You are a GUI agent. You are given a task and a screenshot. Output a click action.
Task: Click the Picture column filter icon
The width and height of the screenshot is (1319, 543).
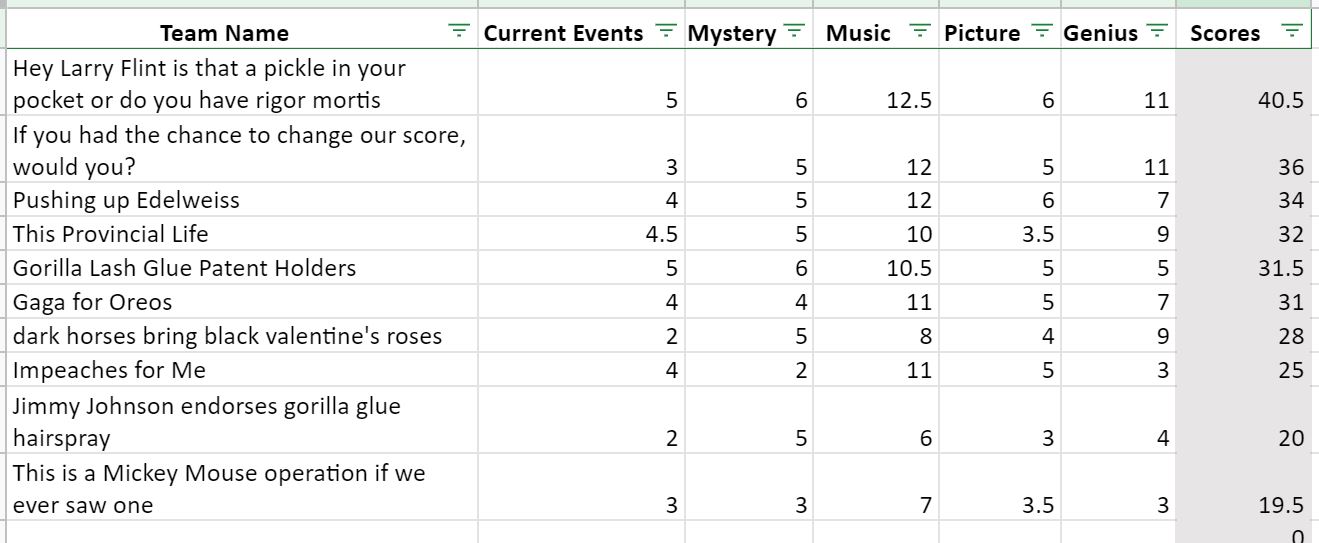click(1043, 32)
